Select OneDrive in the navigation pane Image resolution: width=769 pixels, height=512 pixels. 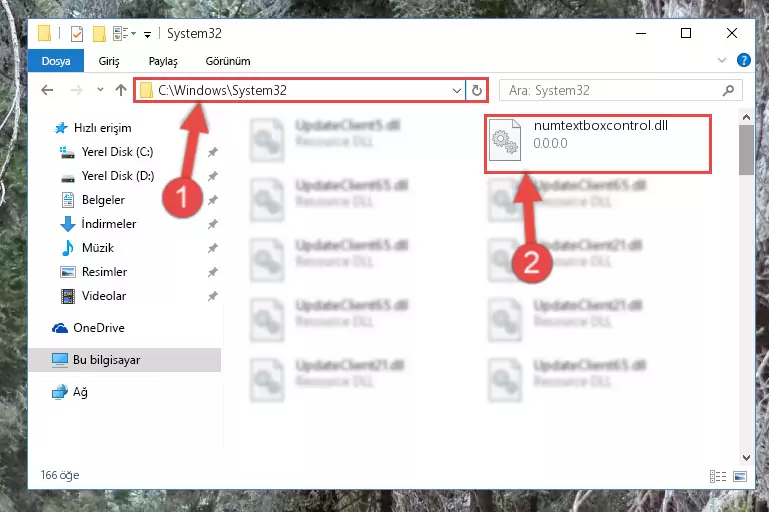click(88, 328)
